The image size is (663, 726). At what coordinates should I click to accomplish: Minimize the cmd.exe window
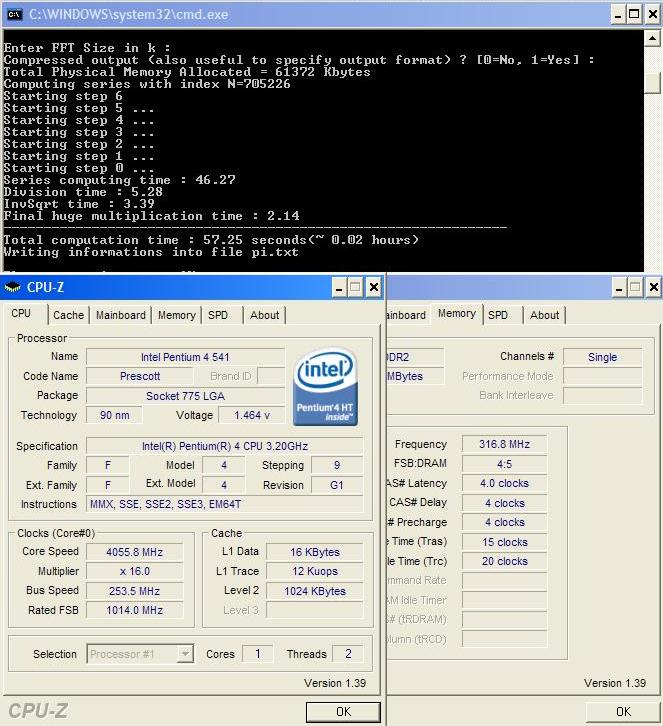(618, 15)
